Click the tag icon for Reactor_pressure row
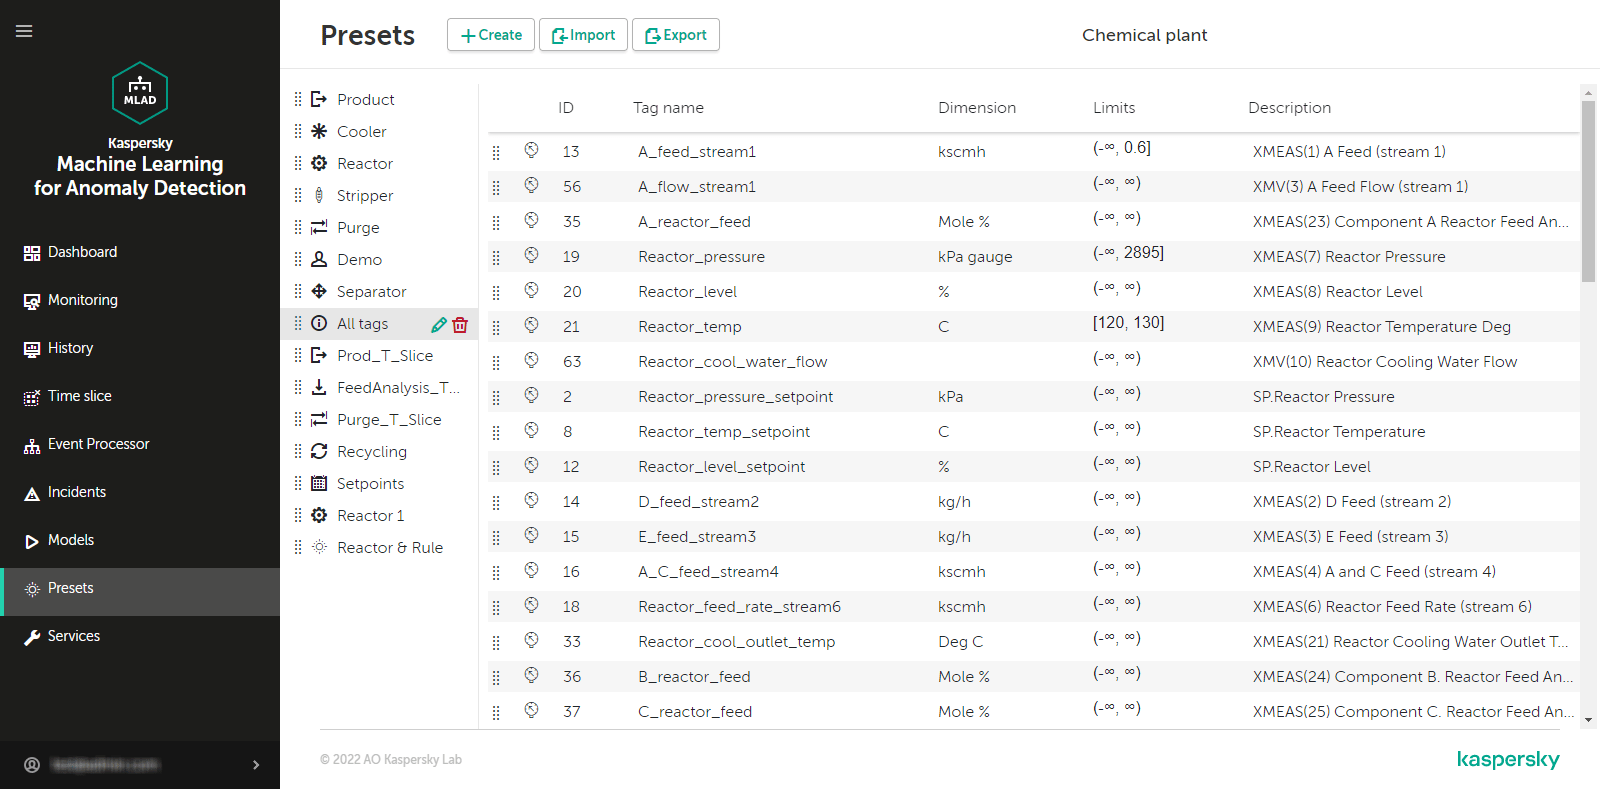1600x789 pixels. tap(531, 255)
